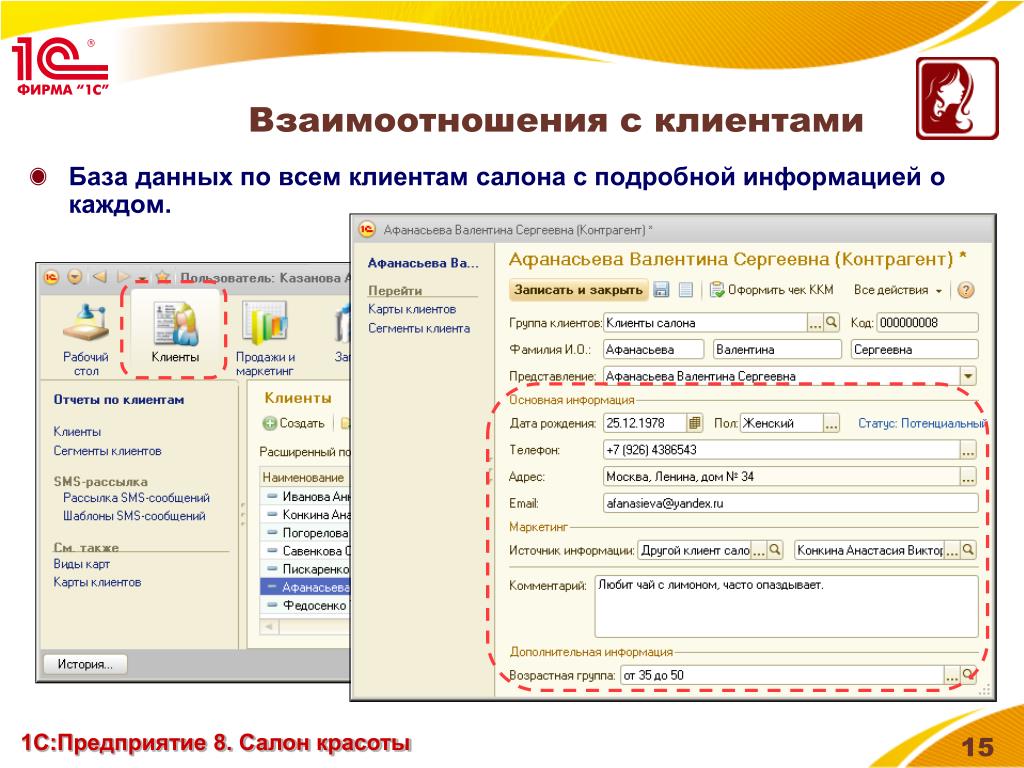Select the Федосенко row in clients list
This screenshot has width=1024, height=768.
(x=306, y=605)
